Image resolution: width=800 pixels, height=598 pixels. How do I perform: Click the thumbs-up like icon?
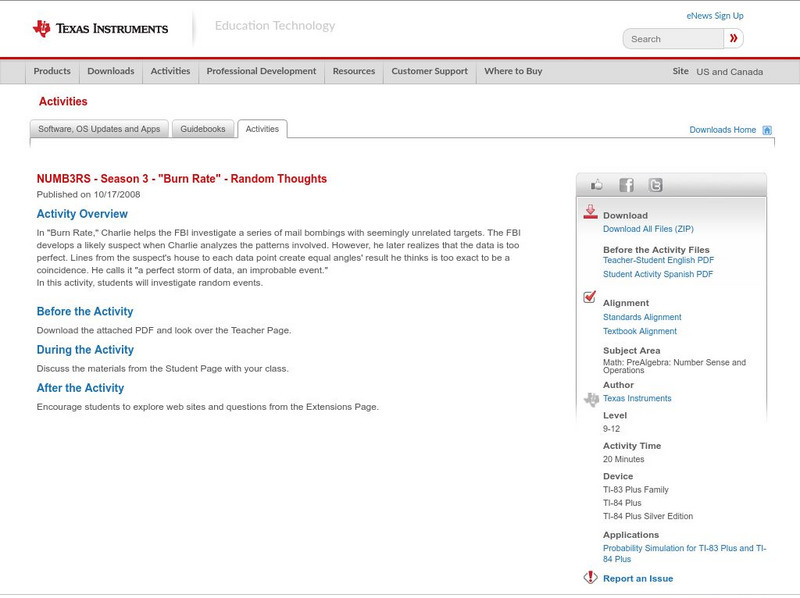[x=596, y=185]
